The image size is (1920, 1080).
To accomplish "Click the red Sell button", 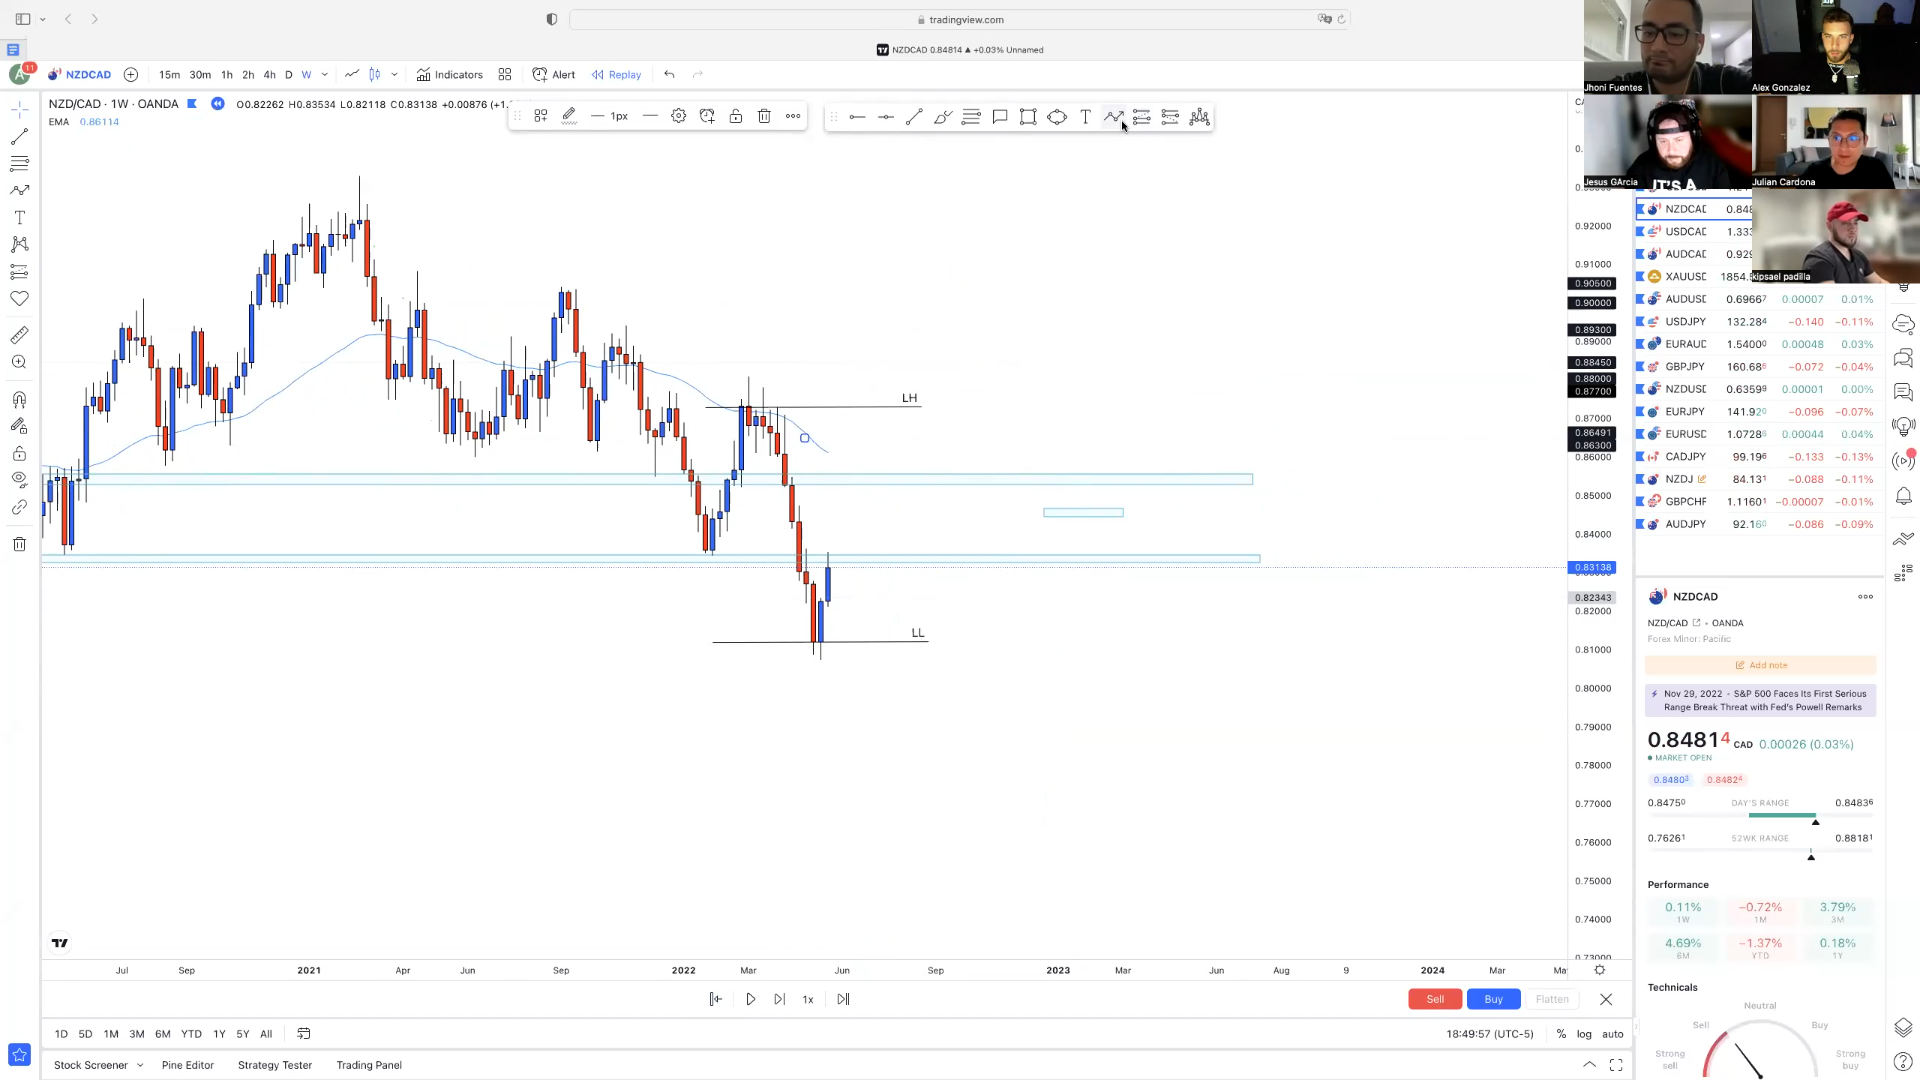I will (1434, 999).
